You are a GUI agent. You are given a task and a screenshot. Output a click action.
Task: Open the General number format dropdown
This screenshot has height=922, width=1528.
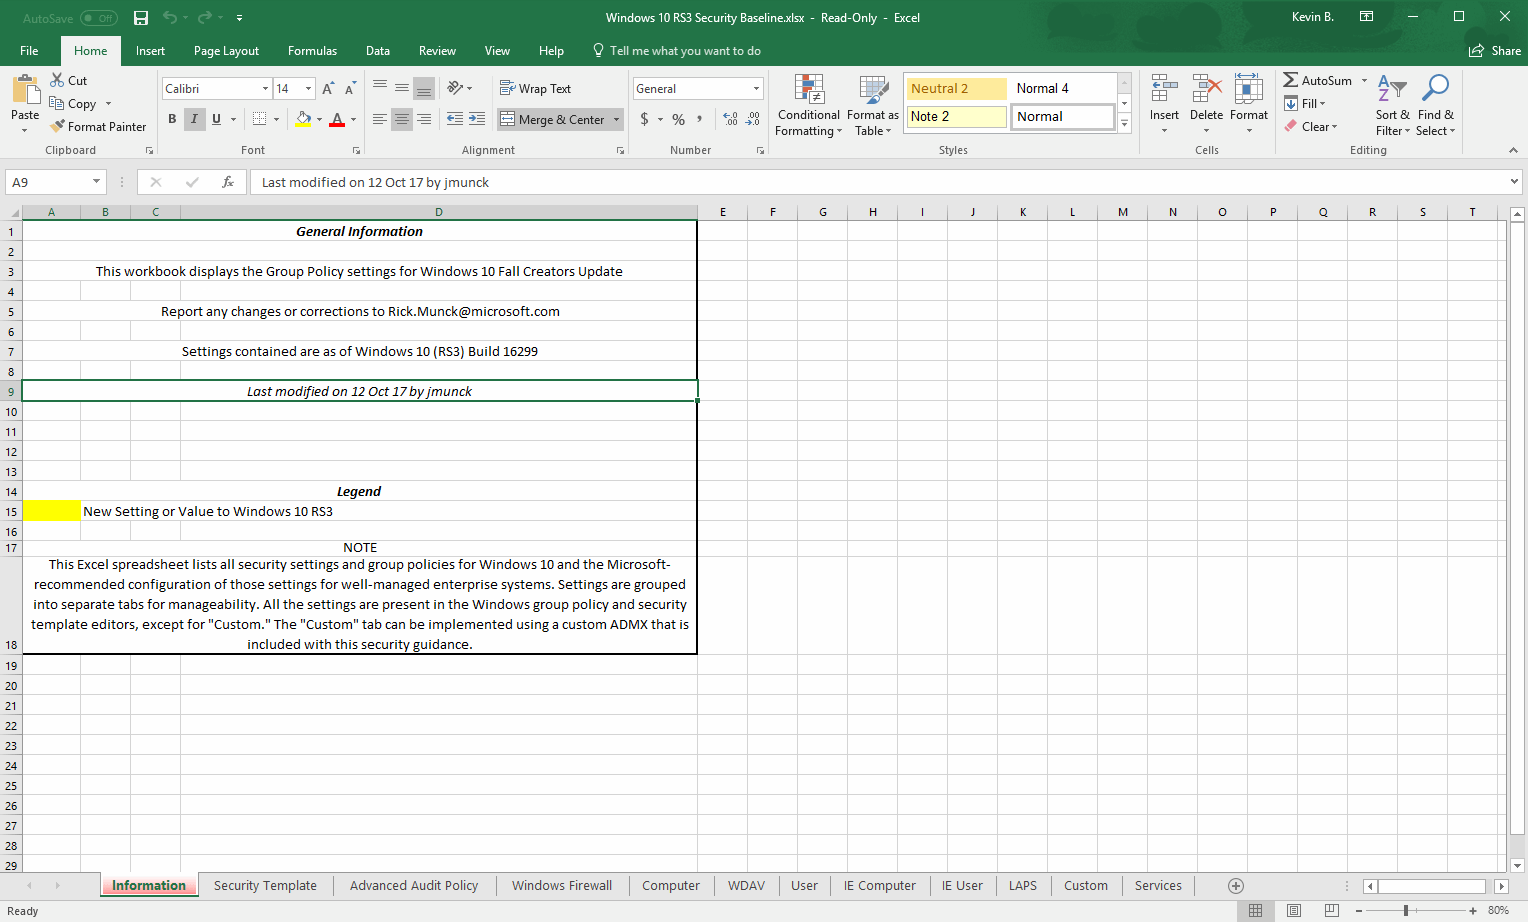click(x=756, y=89)
